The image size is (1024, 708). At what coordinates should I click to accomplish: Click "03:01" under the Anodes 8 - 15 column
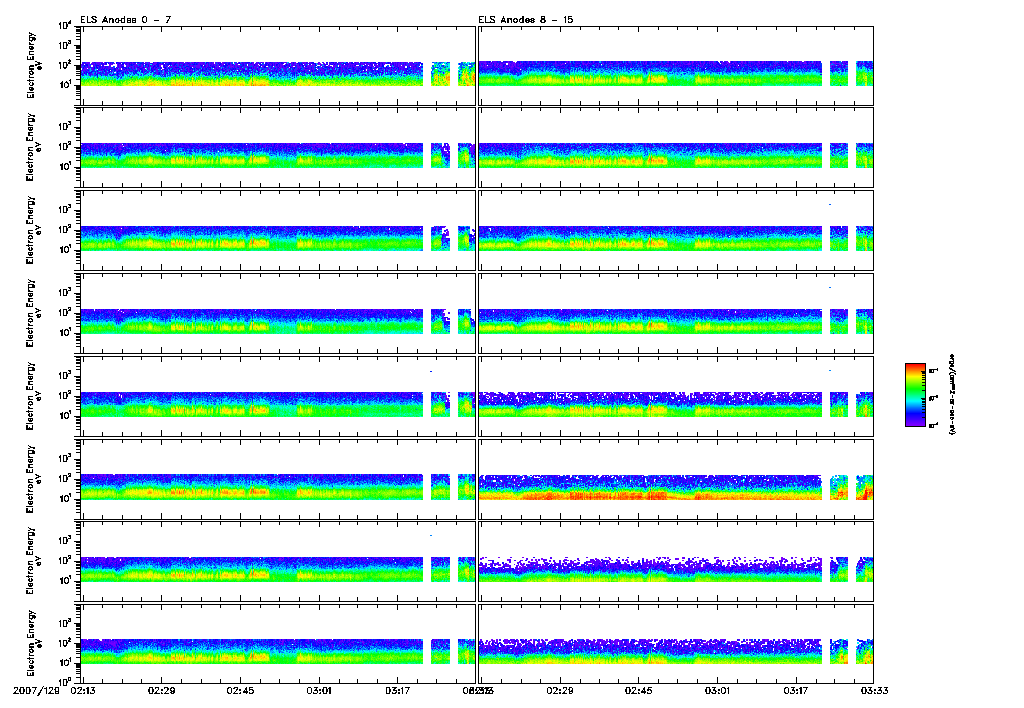[717, 690]
